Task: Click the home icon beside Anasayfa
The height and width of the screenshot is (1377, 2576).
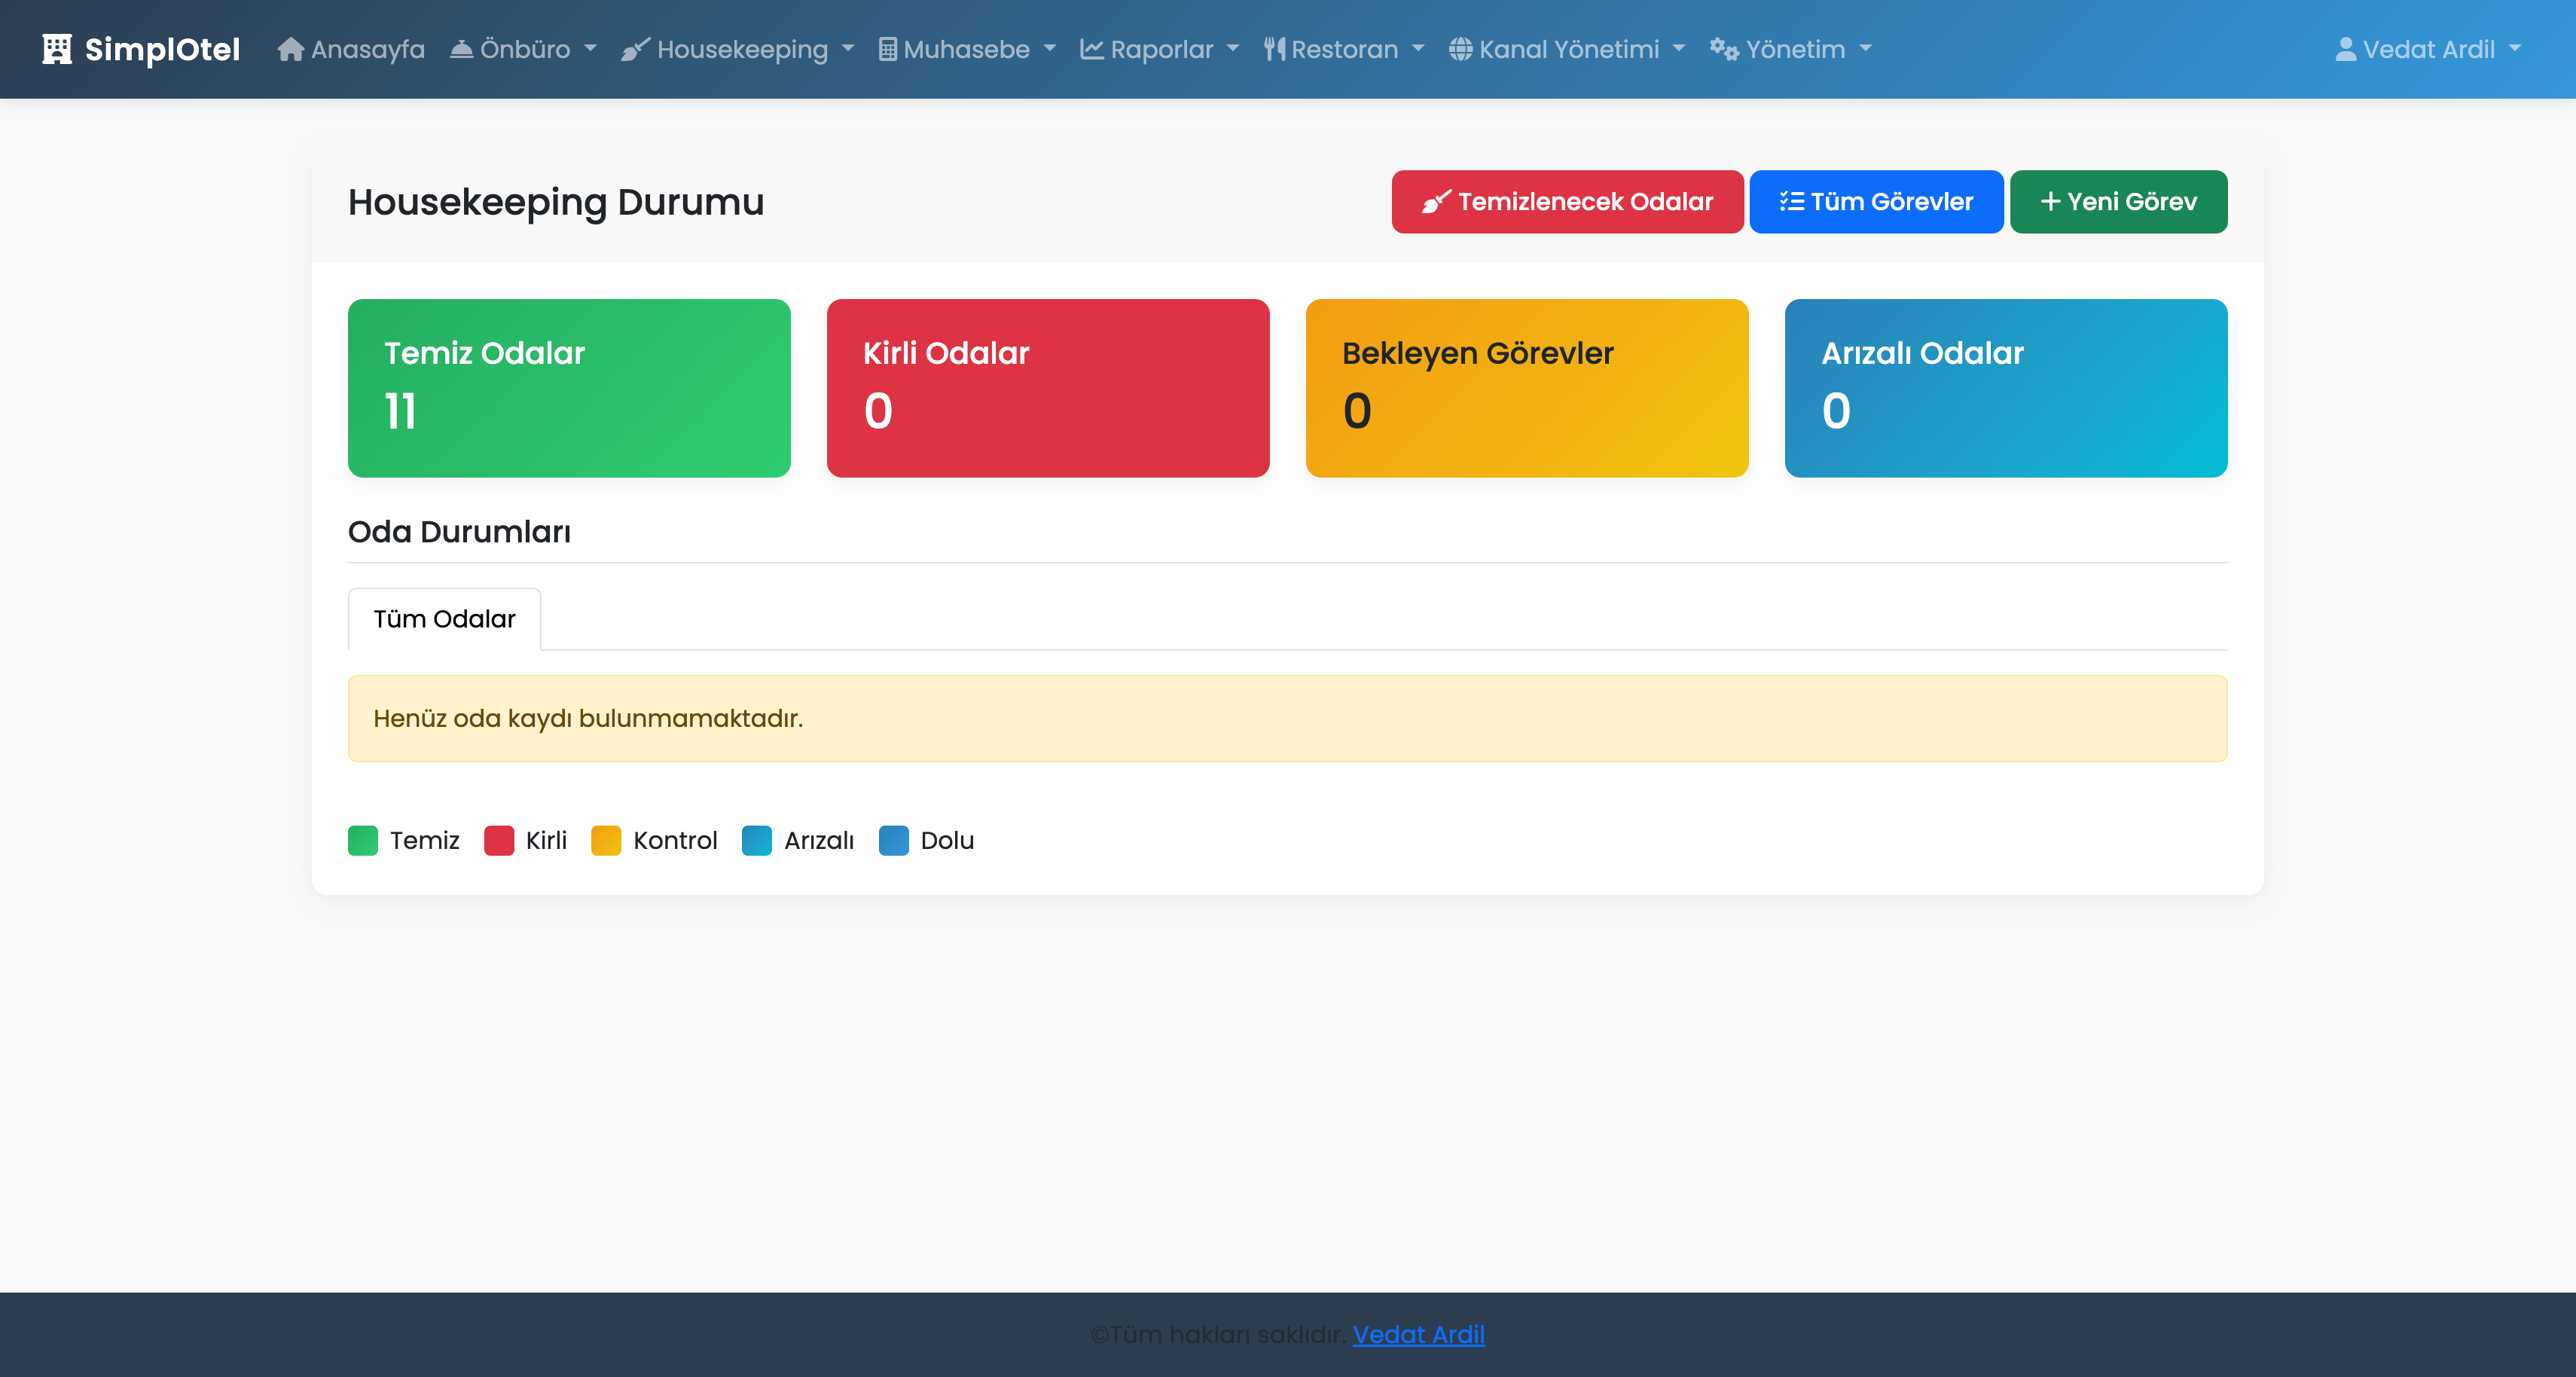Action: (x=290, y=49)
